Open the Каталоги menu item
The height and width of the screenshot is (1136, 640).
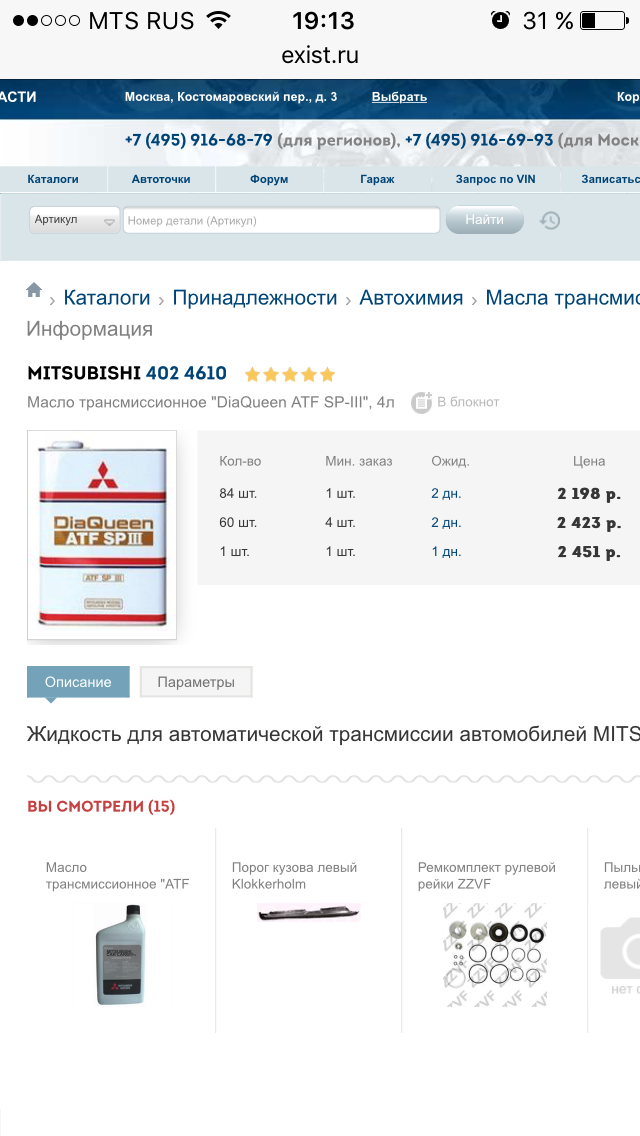tap(53, 179)
